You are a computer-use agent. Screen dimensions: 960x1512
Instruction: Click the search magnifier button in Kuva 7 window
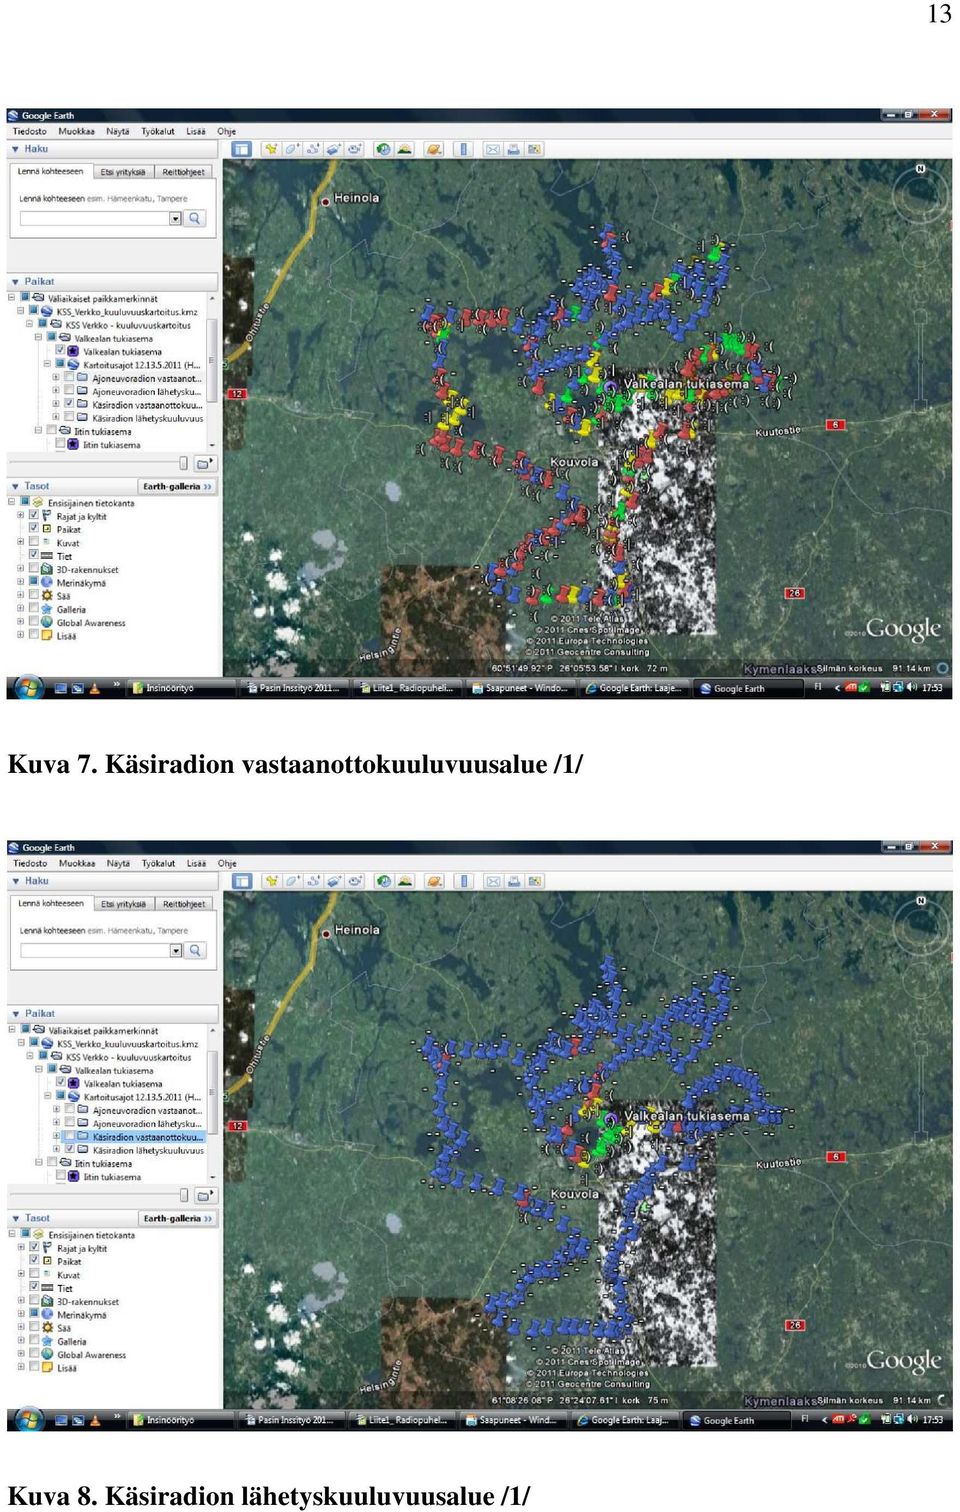click(x=196, y=218)
